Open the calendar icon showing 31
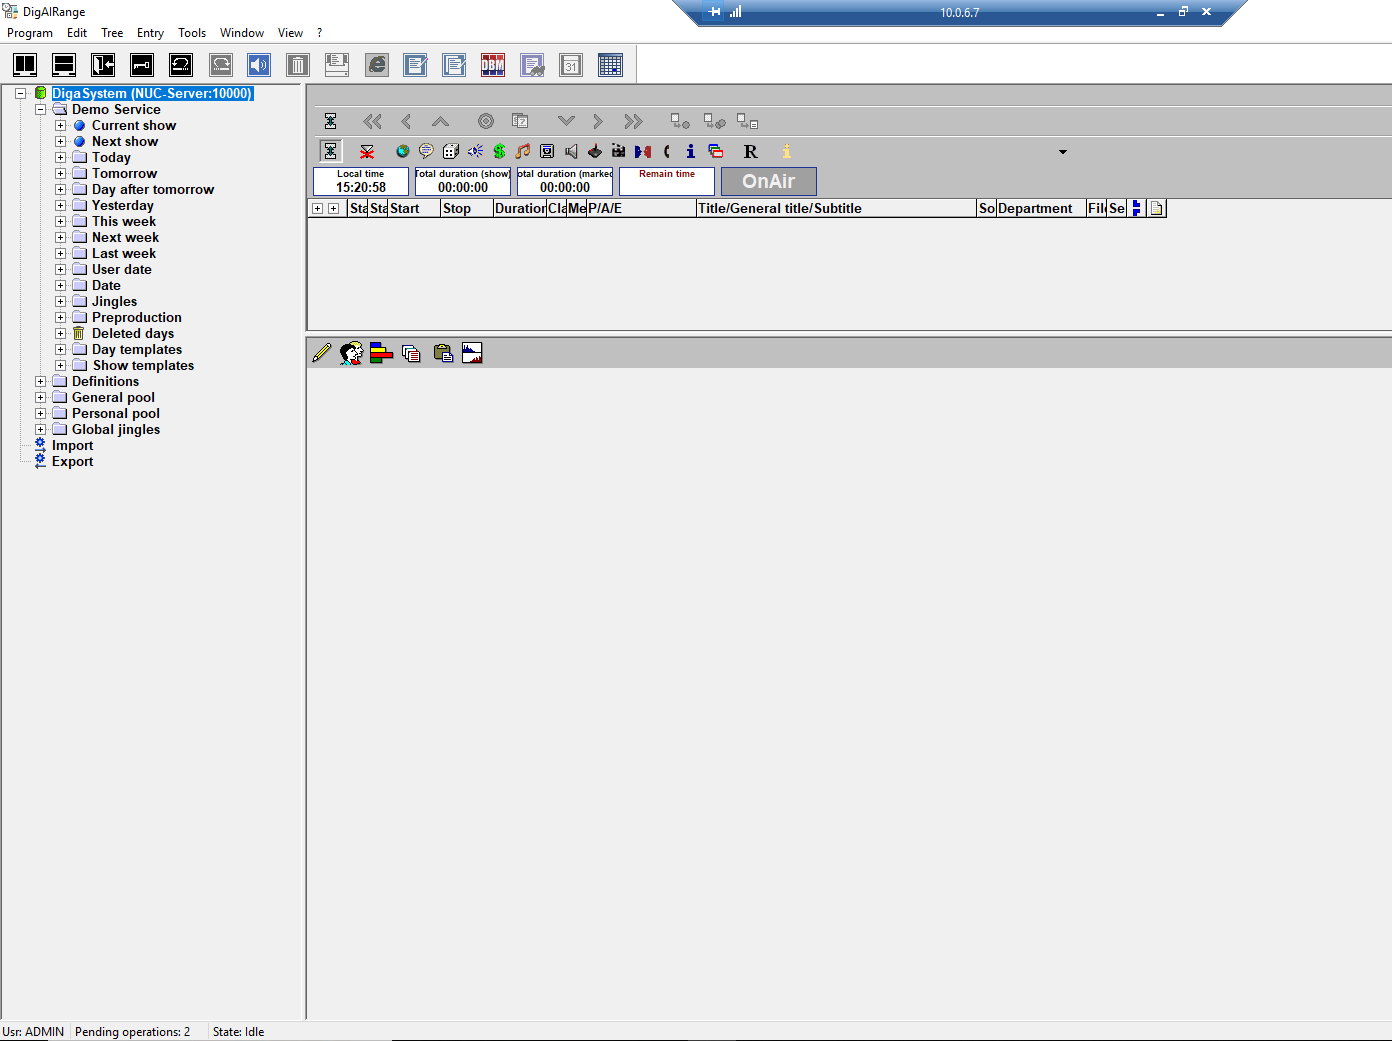 coord(571,65)
